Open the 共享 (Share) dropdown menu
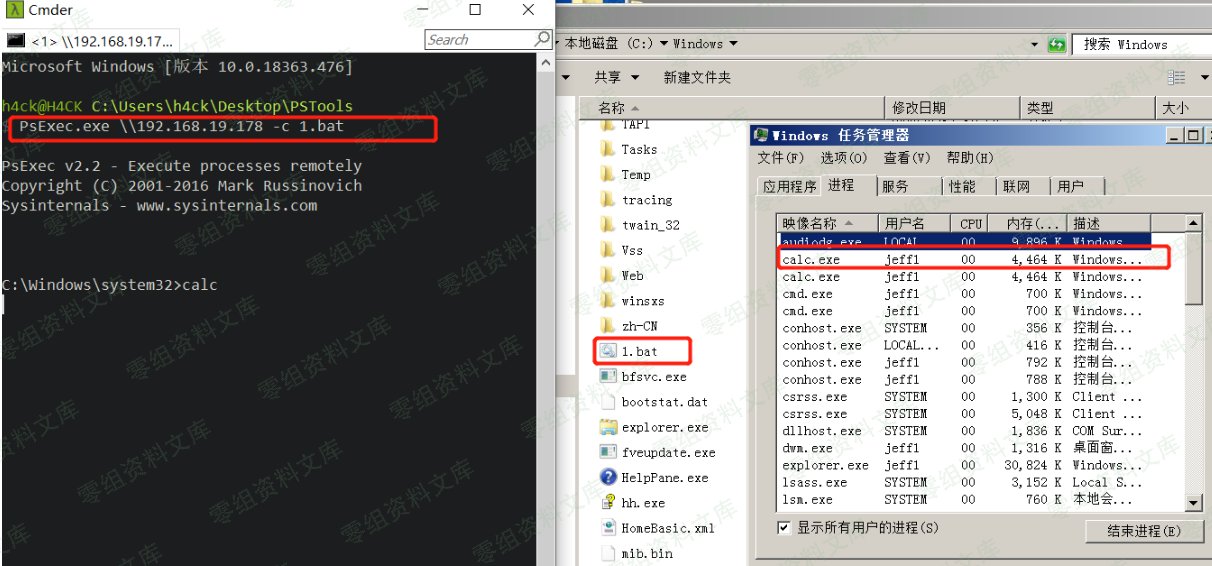 (612, 77)
